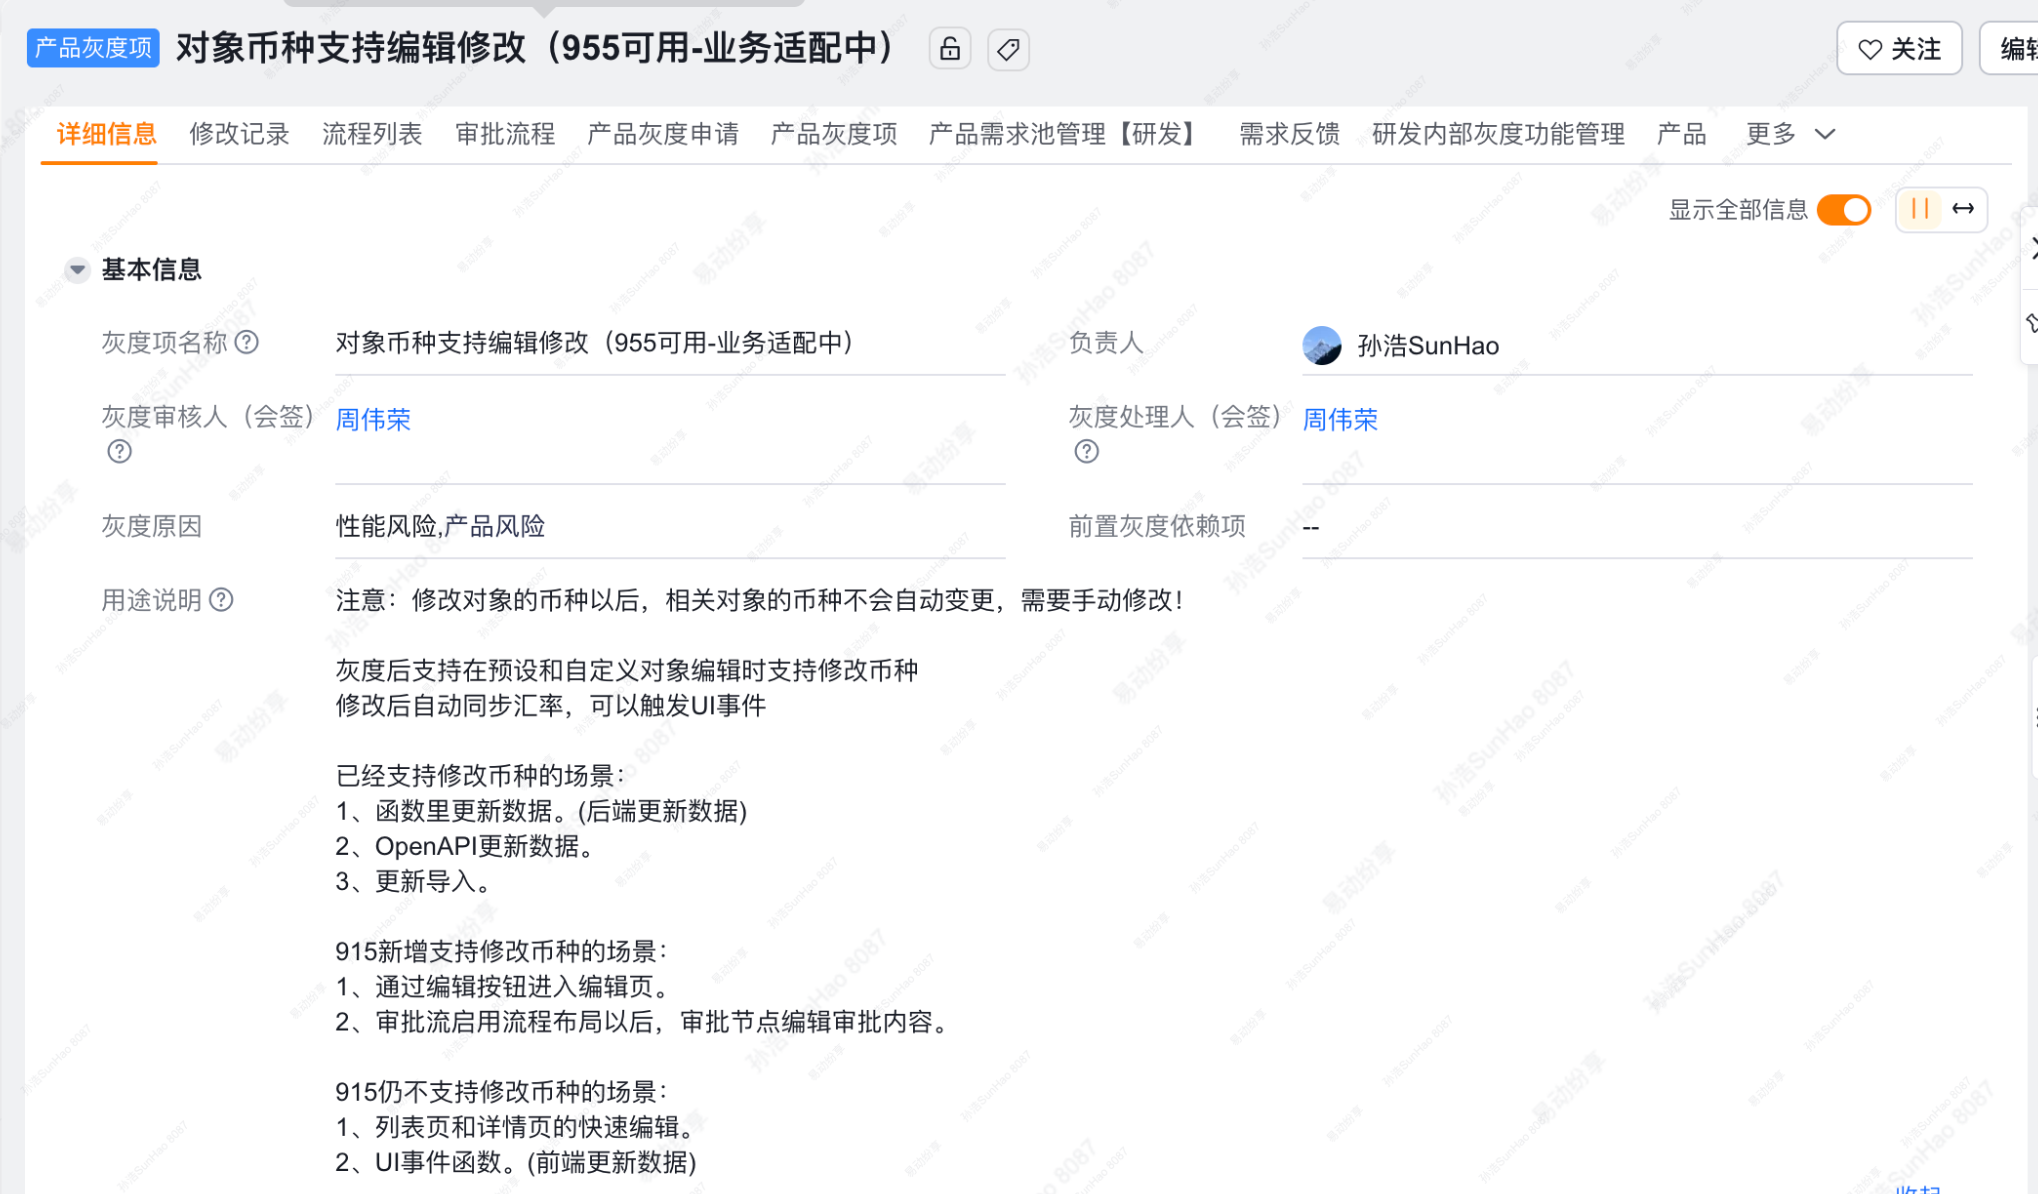Open the 需求反馈 tab
Screen dimensions: 2038x1194
point(1289,134)
